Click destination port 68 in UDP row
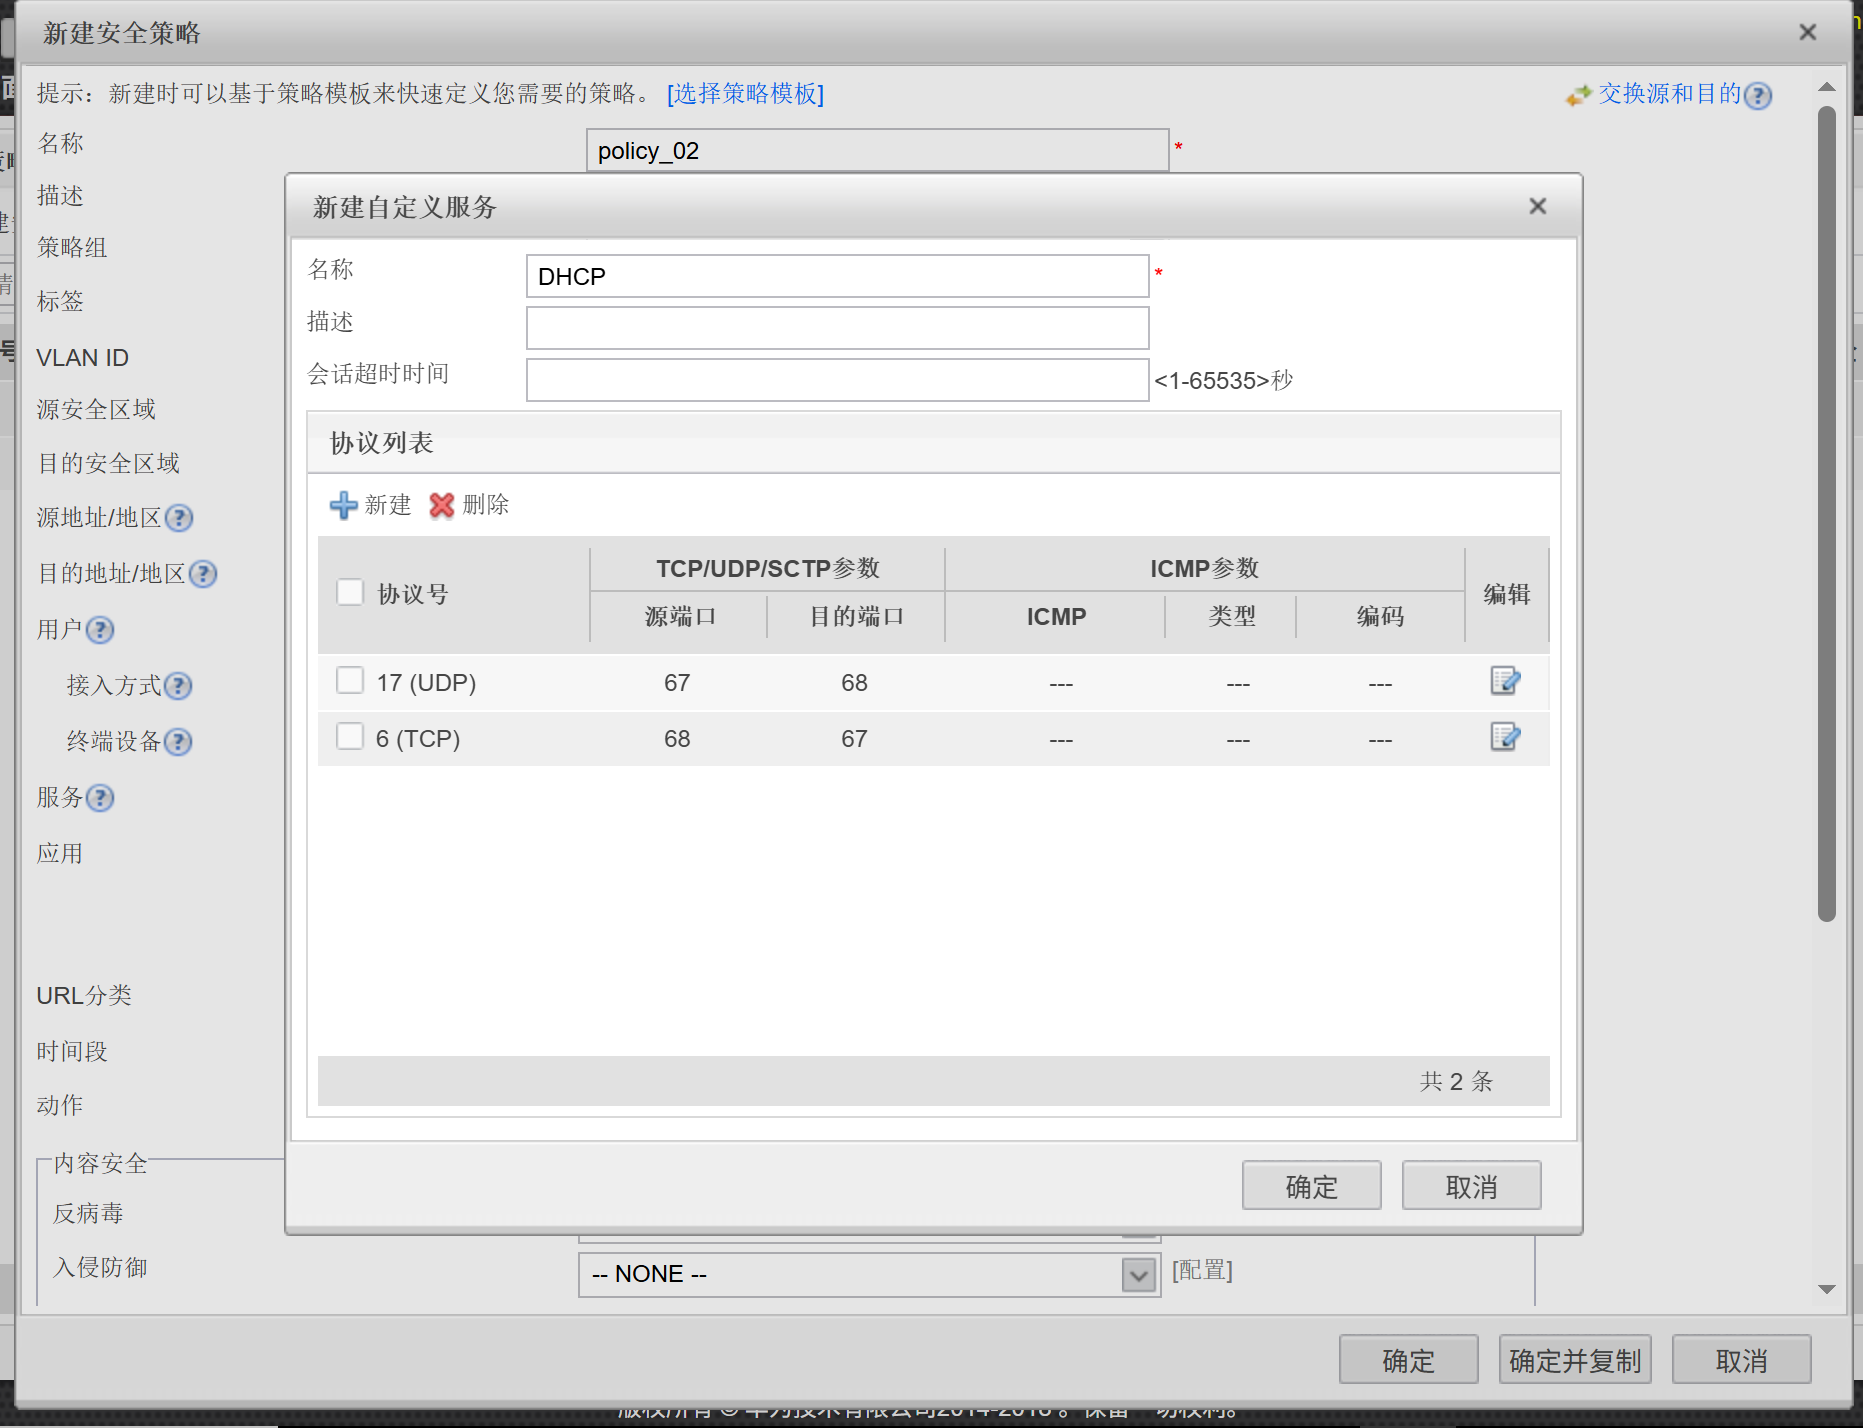 (x=854, y=683)
